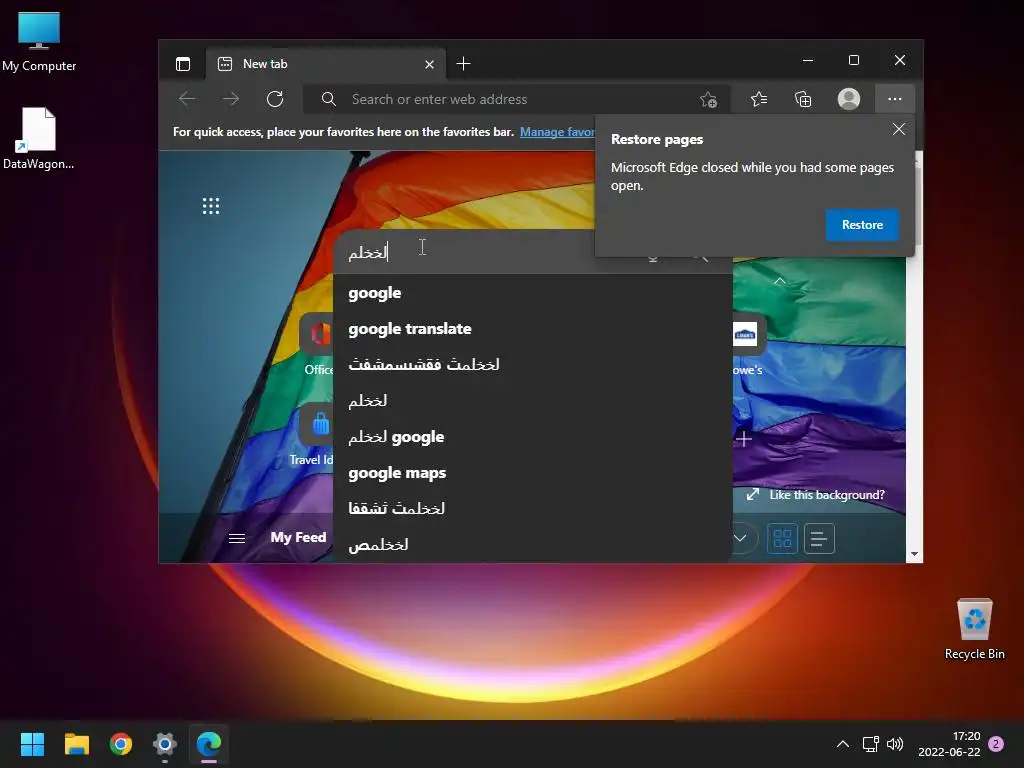The width and height of the screenshot is (1024, 768).
Task: Switch feed to grid view
Action: (x=782, y=539)
